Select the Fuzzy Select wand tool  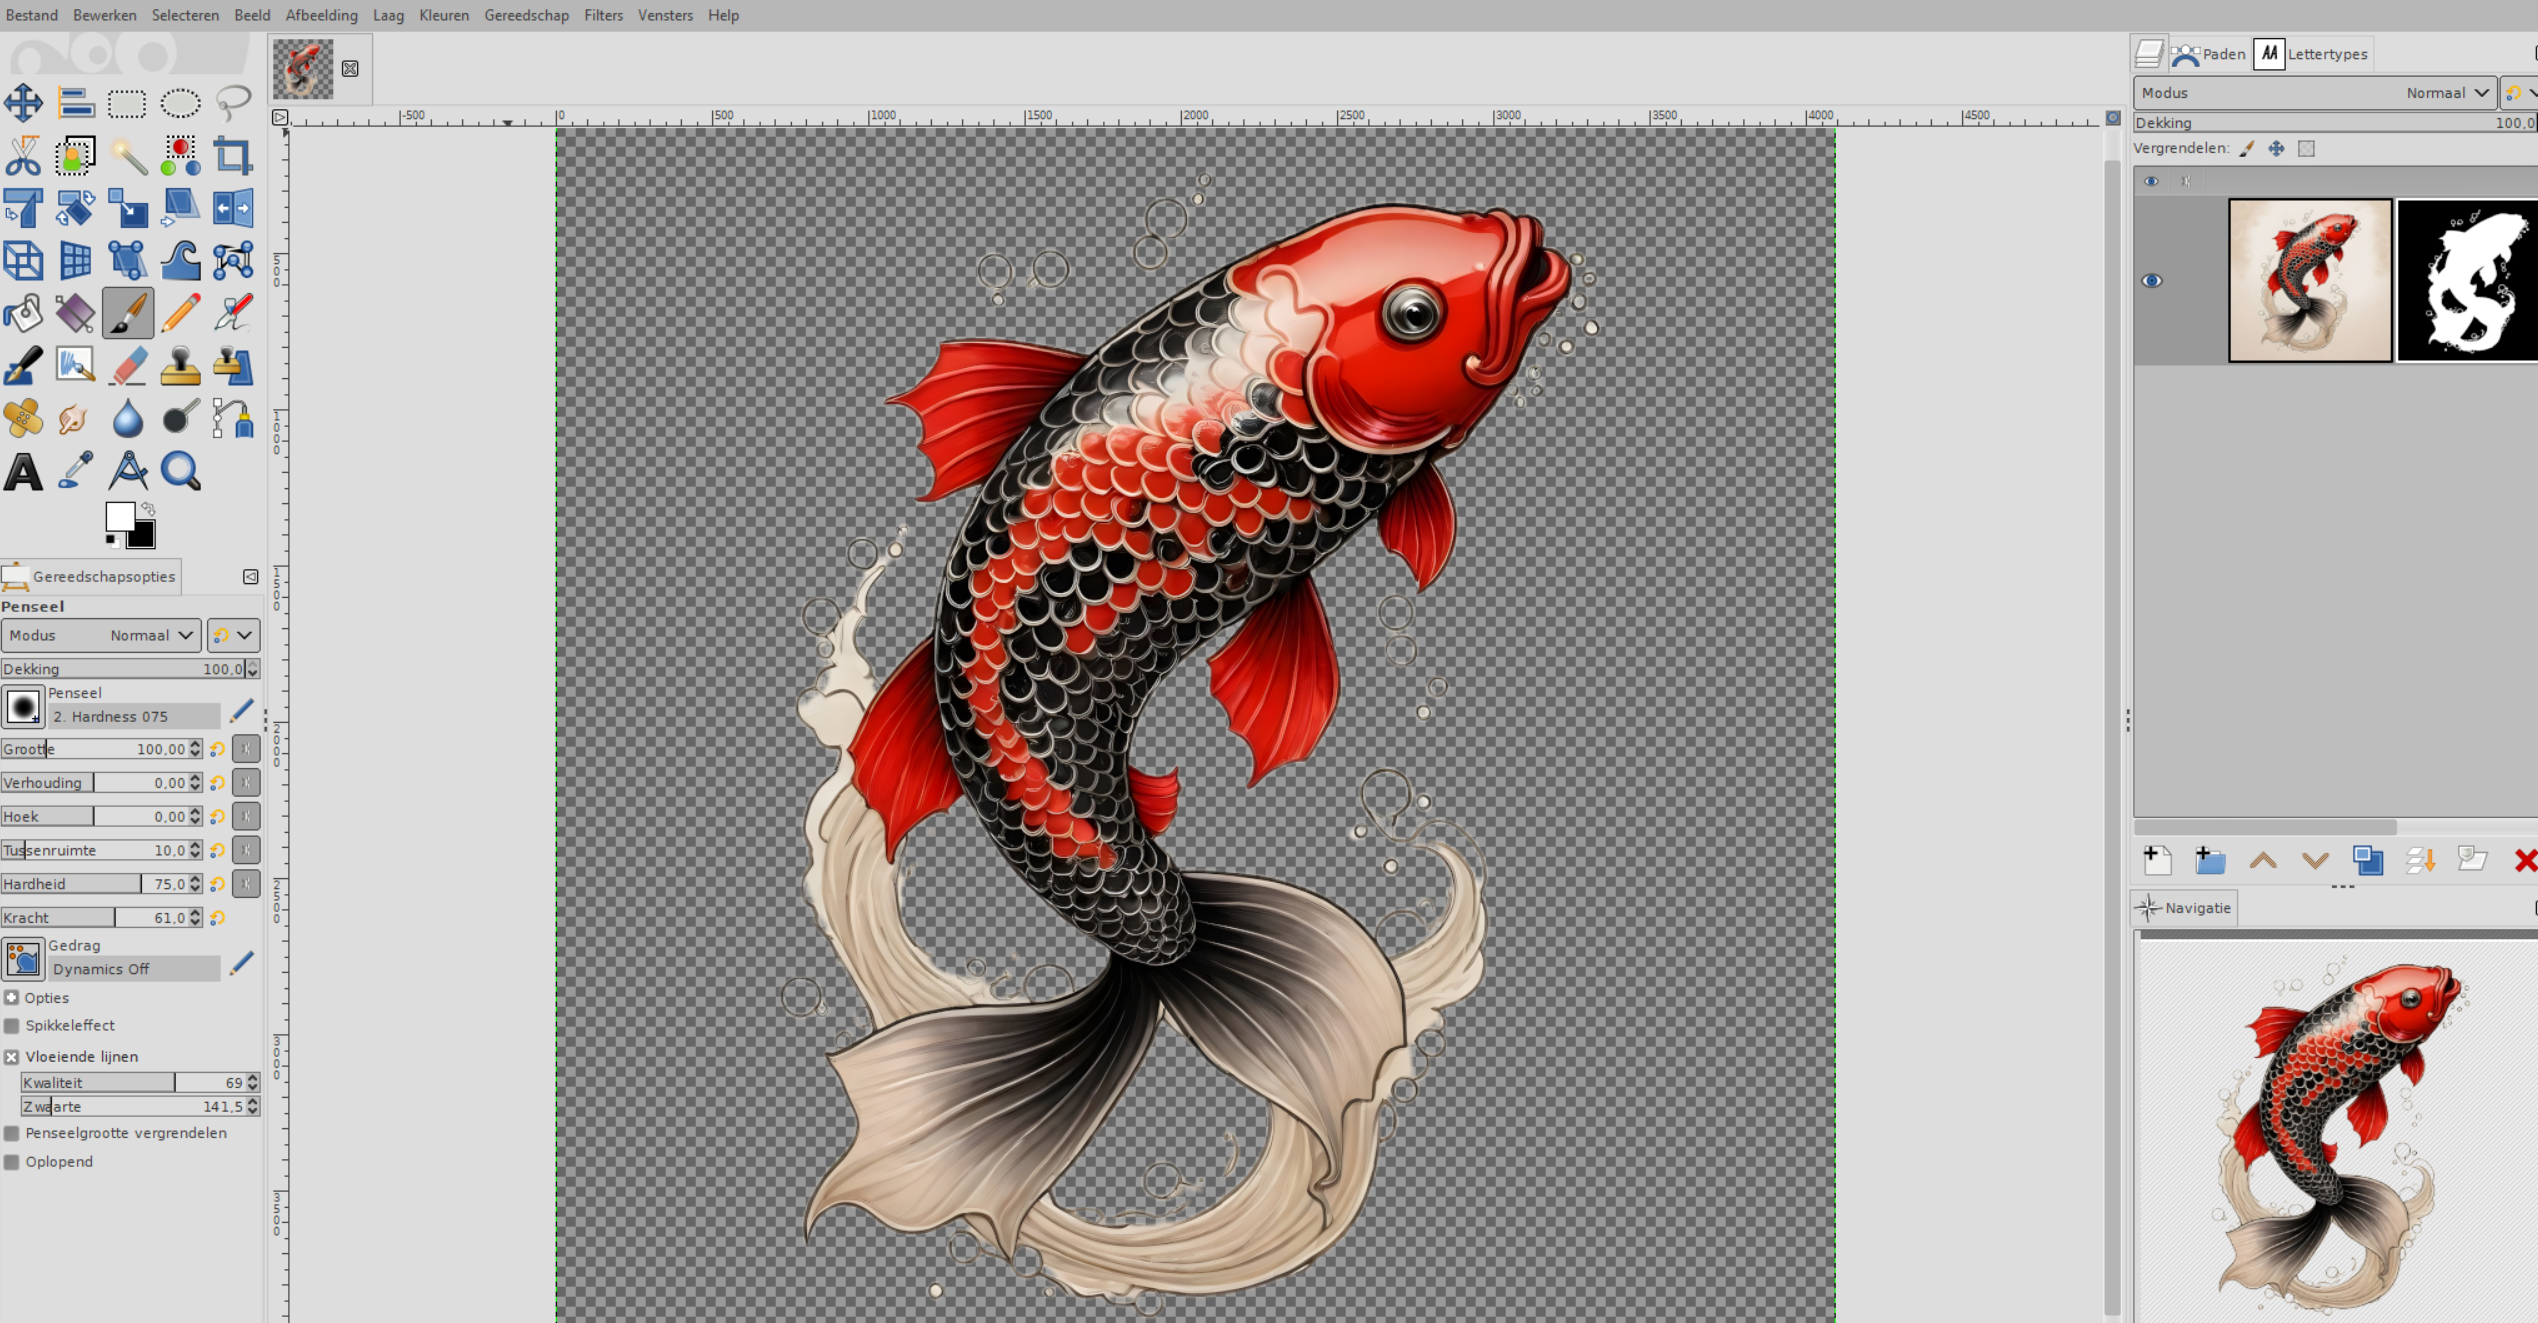coord(128,156)
